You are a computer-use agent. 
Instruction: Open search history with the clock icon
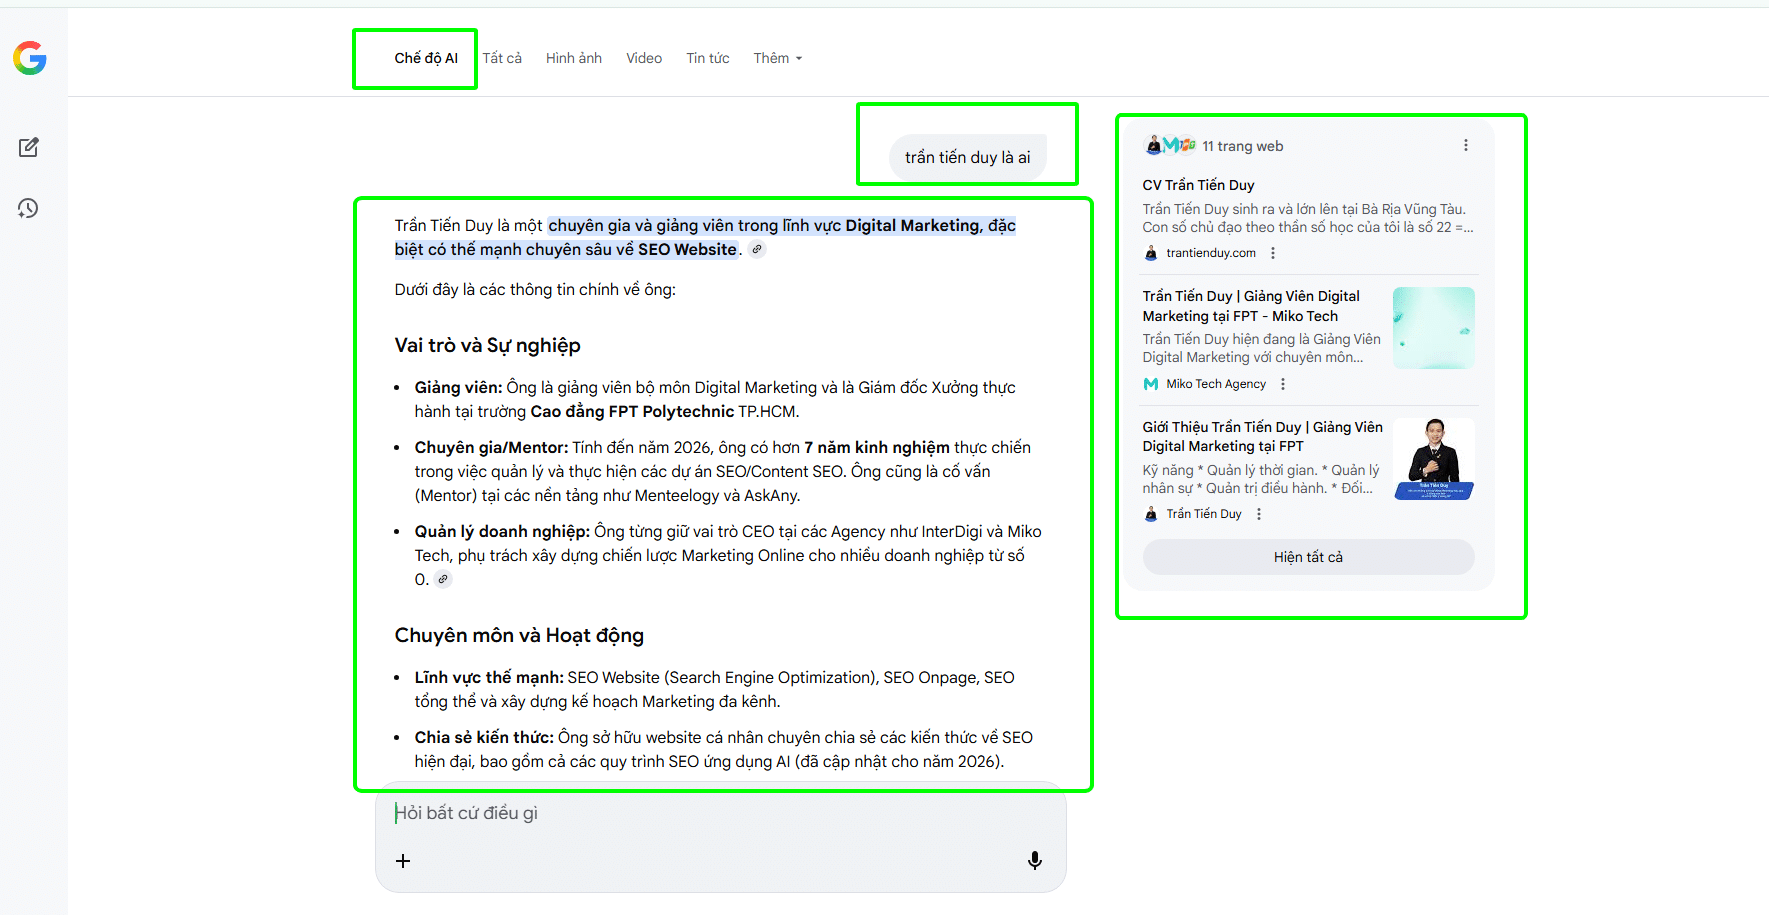pos(29,208)
